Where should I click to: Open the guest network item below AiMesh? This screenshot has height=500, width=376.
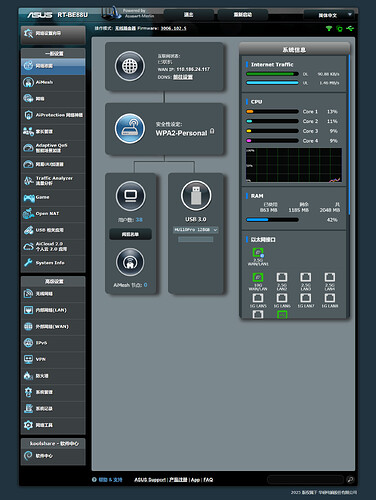pyautogui.click(x=53, y=99)
